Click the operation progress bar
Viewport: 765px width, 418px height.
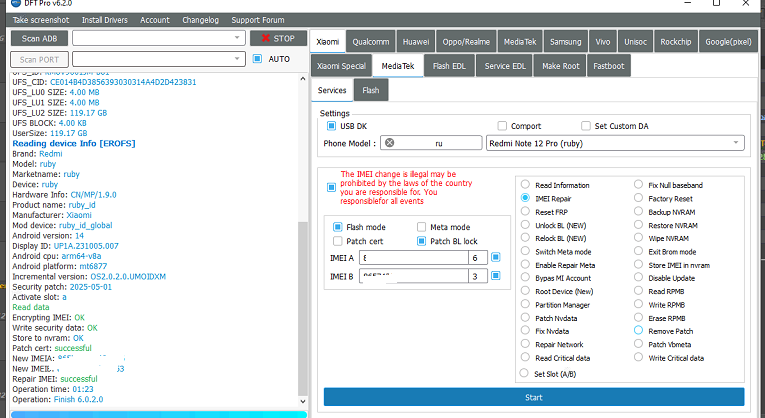pyautogui.click(x=159, y=415)
